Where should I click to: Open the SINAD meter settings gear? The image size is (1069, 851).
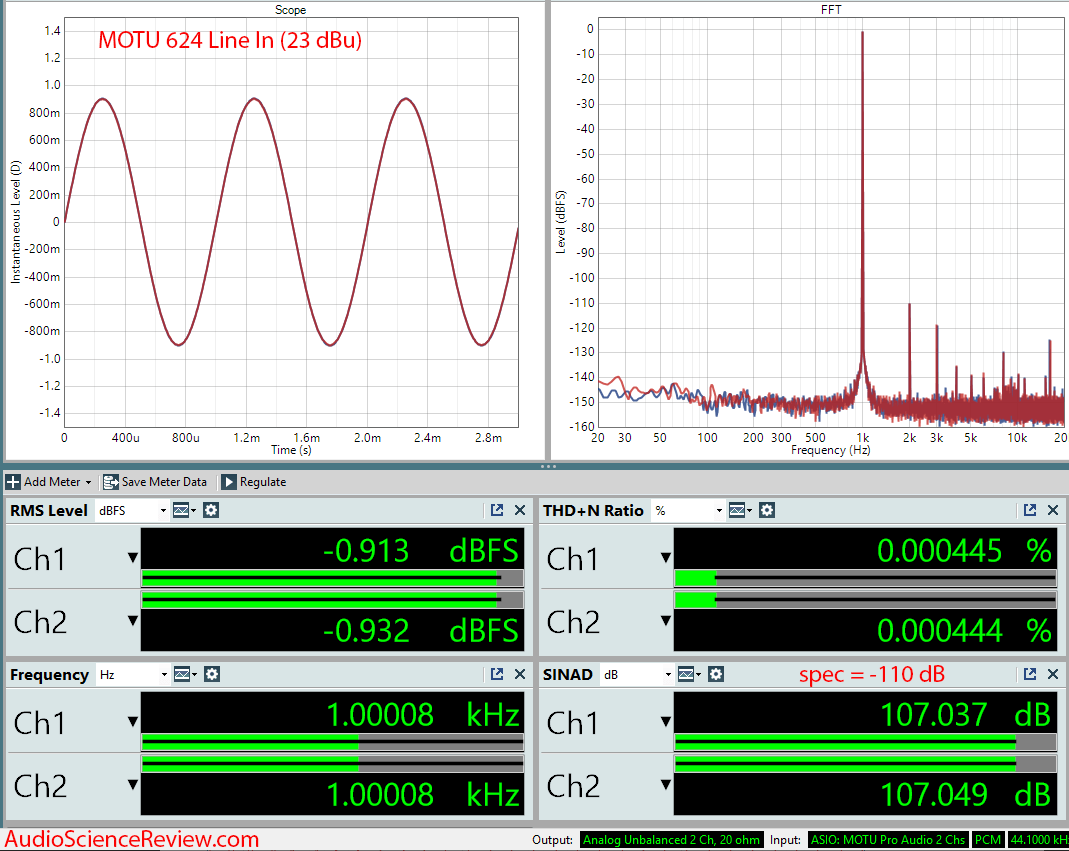point(716,674)
